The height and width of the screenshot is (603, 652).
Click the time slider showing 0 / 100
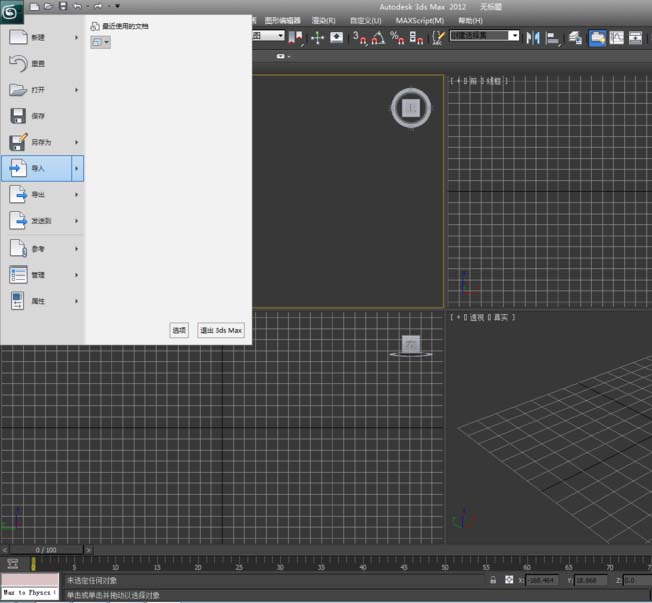[x=46, y=550]
